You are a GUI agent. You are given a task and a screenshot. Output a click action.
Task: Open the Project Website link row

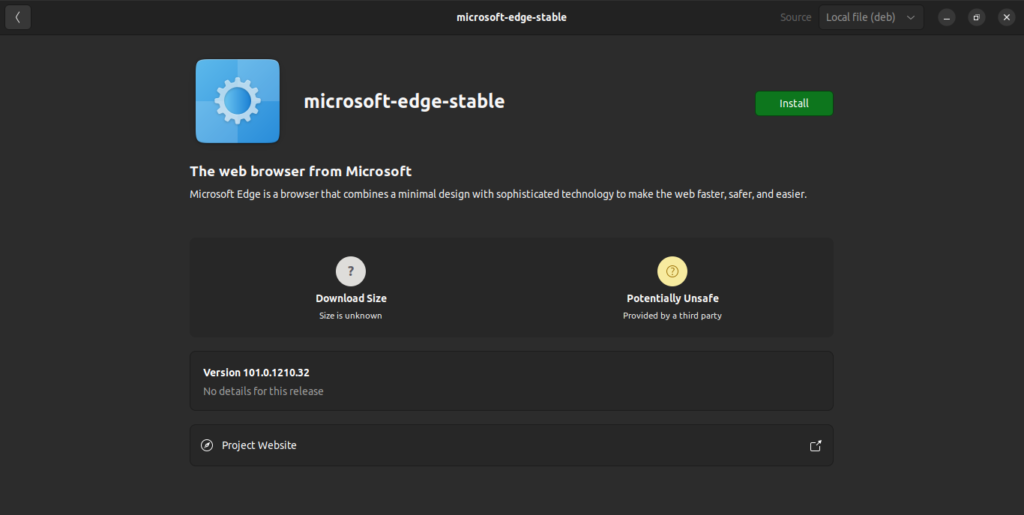511,445
